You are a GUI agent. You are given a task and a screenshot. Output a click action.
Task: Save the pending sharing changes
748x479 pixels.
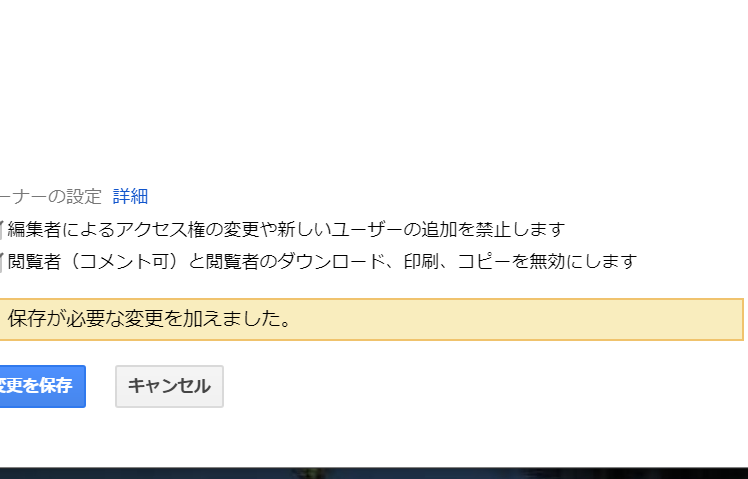pos(42,386)
